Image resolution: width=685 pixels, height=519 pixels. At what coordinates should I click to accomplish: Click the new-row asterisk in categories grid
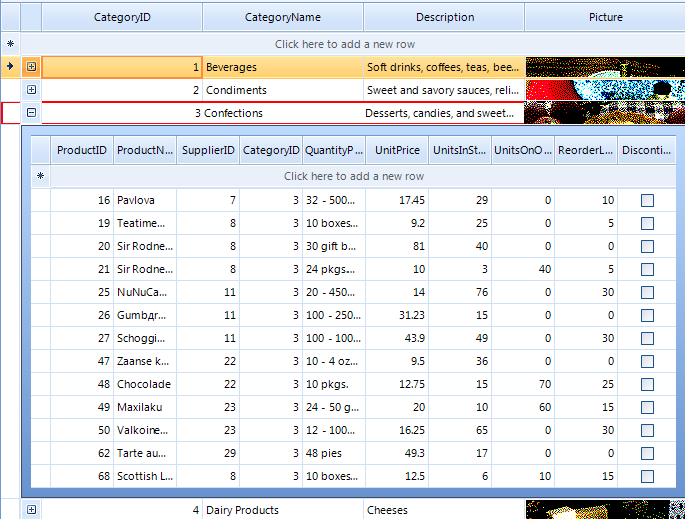coord(10,44)
